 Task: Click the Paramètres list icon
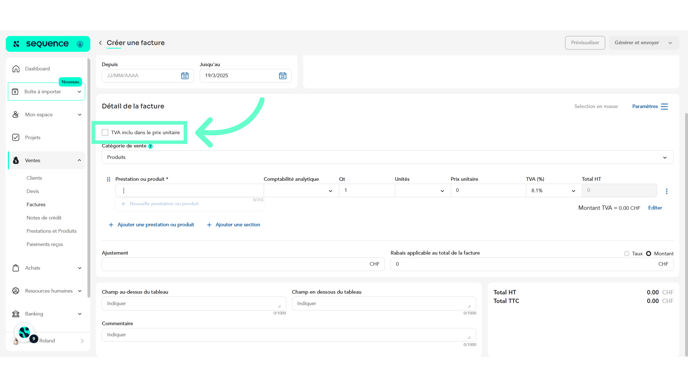click(664, 107)
